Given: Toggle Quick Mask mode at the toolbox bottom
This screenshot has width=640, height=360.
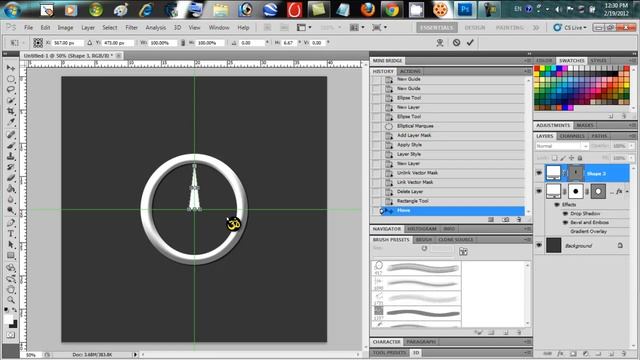Looking at the screenshot, I should coord(11,335).
